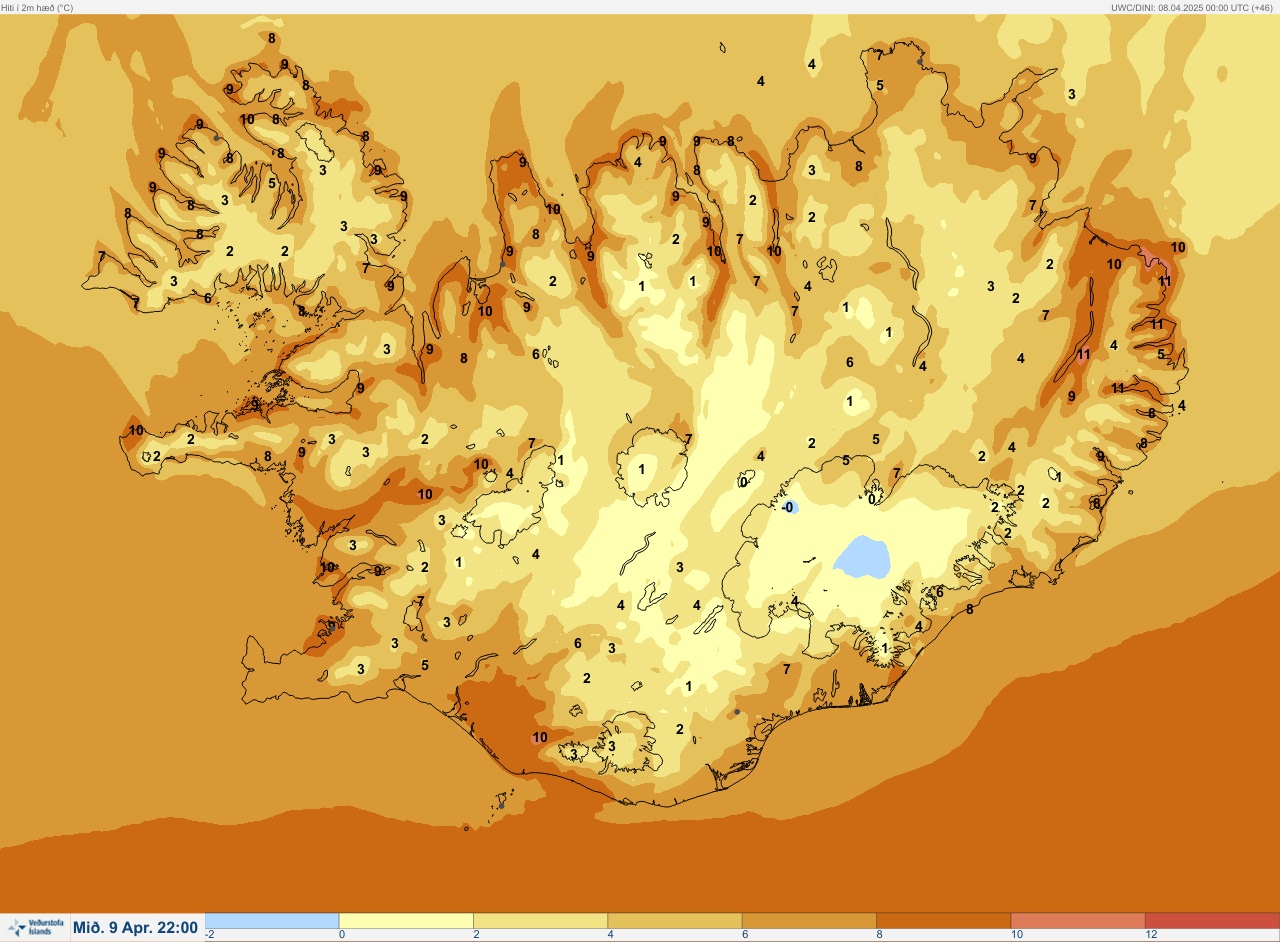Select the 2 to 4 legend color swatch
Image resolution: width=1280 pixels, height=942 pixels.
(x=540, y=921)
